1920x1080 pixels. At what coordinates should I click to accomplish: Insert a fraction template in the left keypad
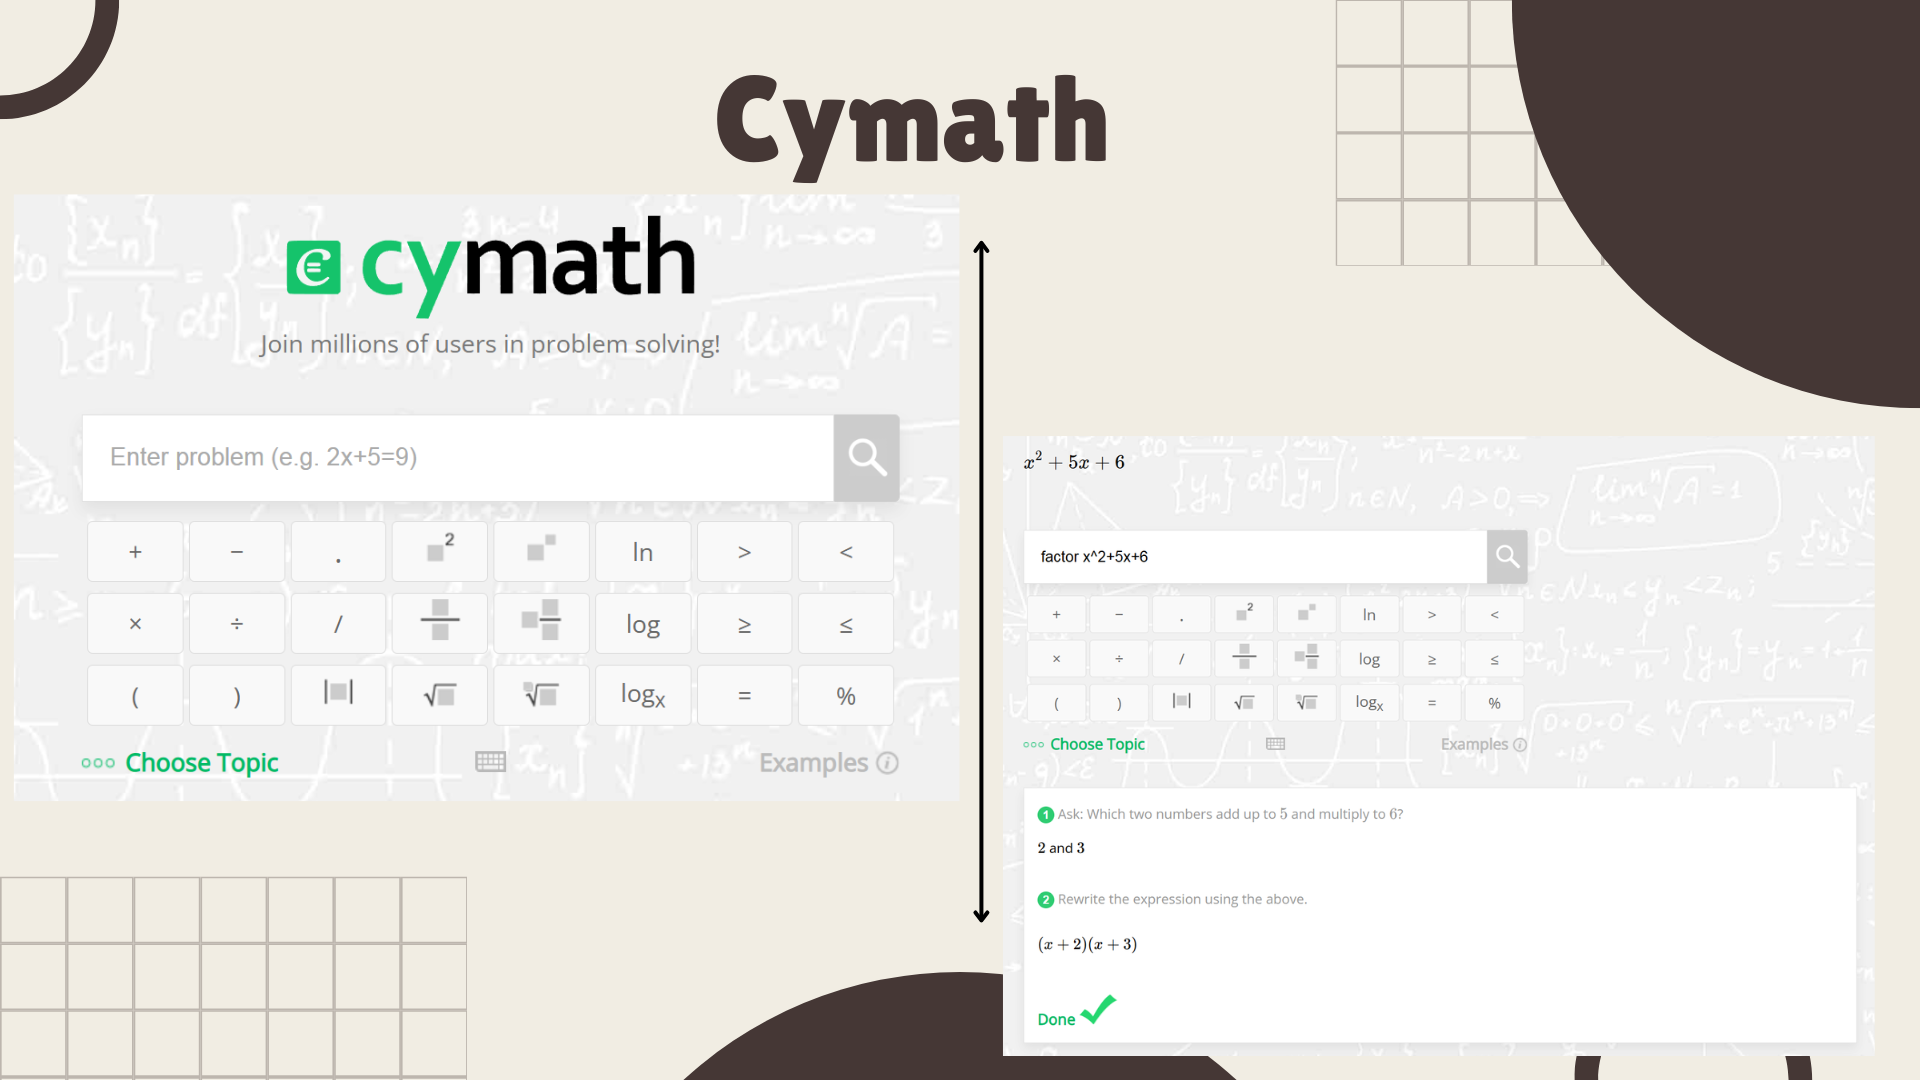click(x=440, y=624)
